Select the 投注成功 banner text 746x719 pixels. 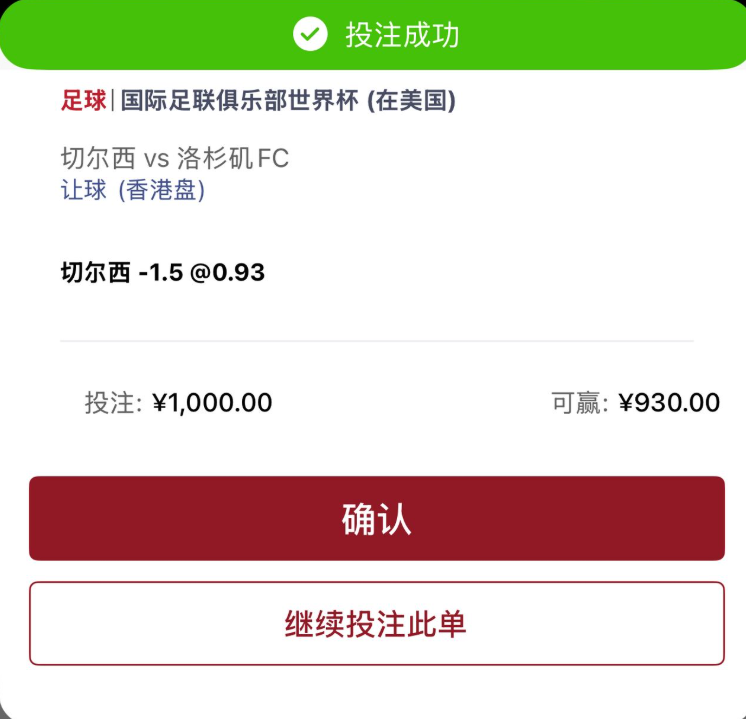[x=402, y=35]
